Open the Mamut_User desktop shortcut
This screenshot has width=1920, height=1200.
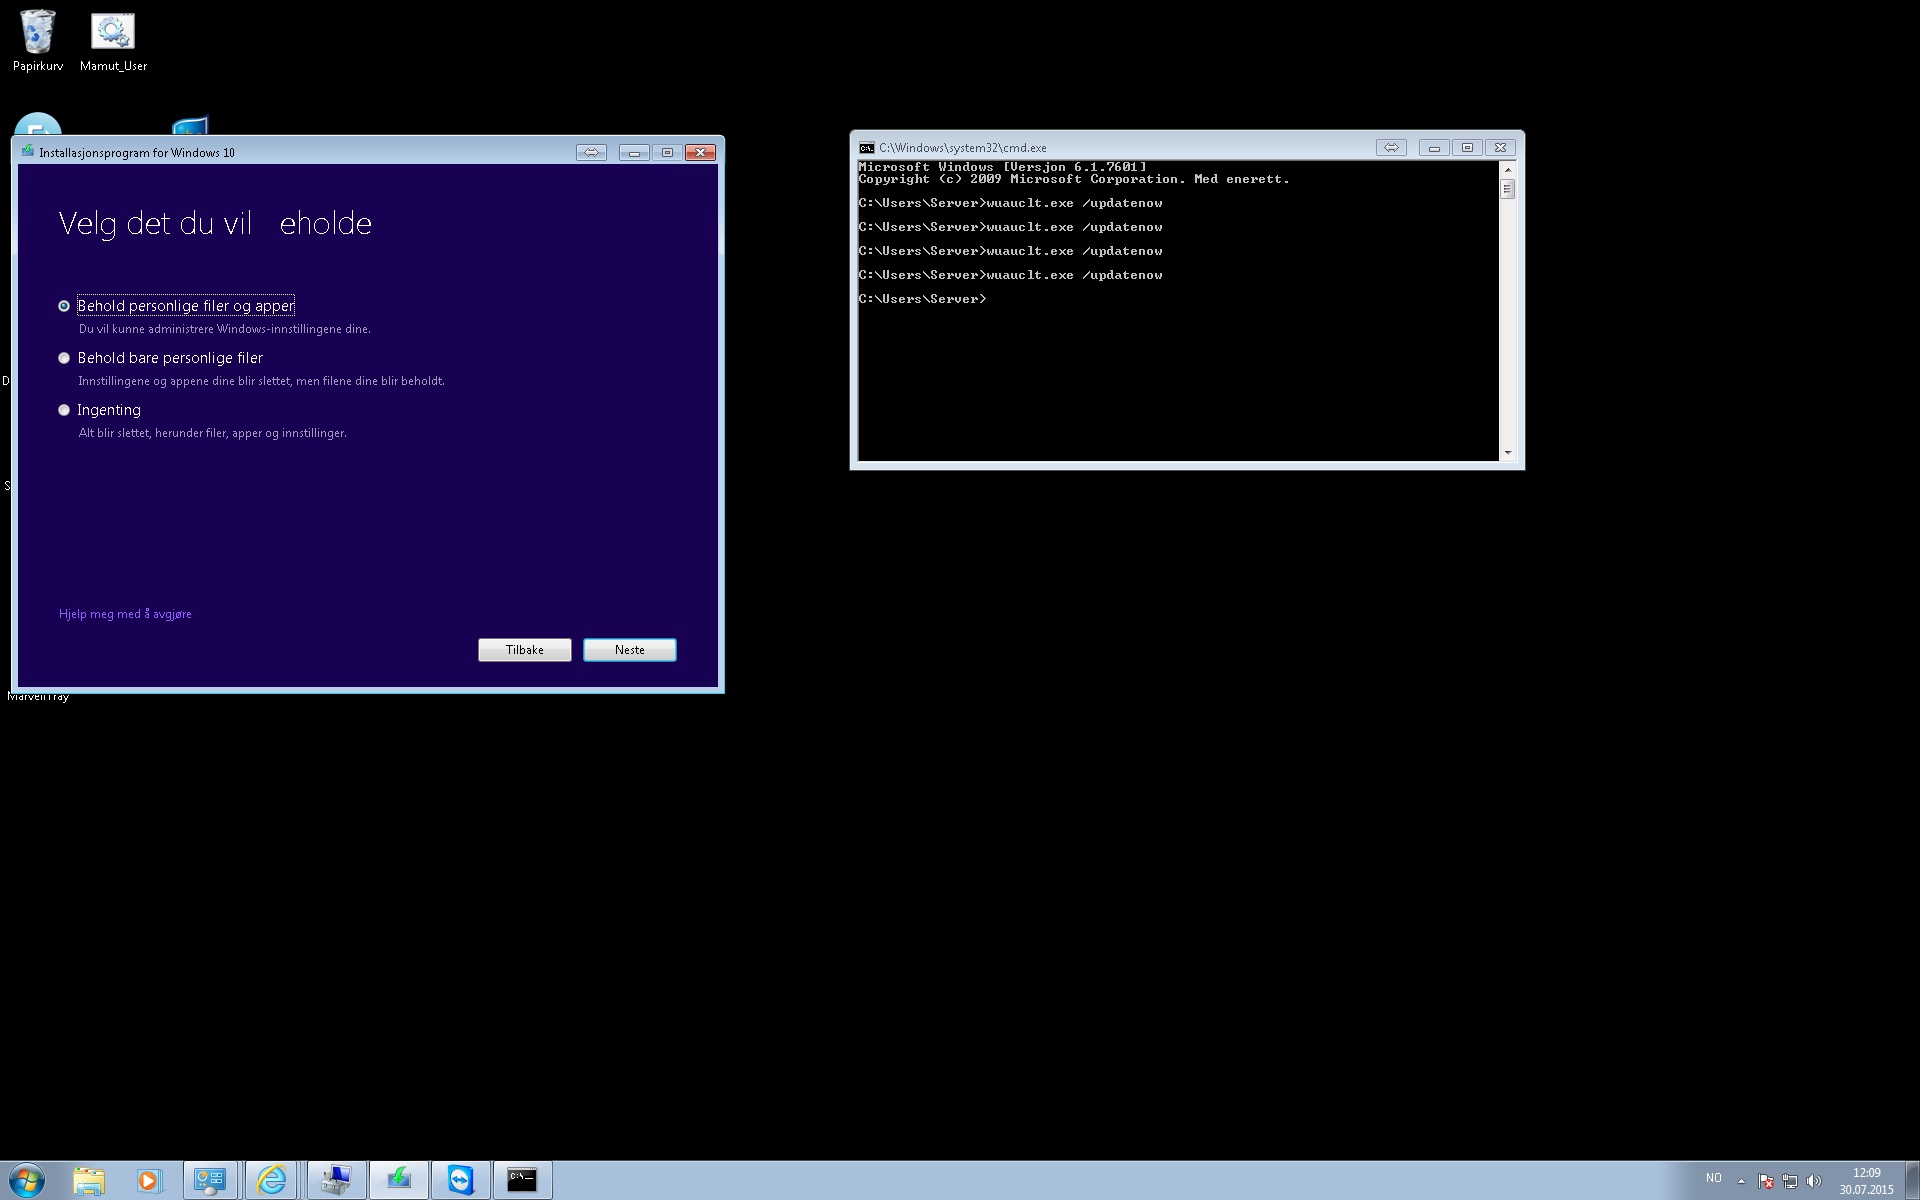click(x=113, y=40)
